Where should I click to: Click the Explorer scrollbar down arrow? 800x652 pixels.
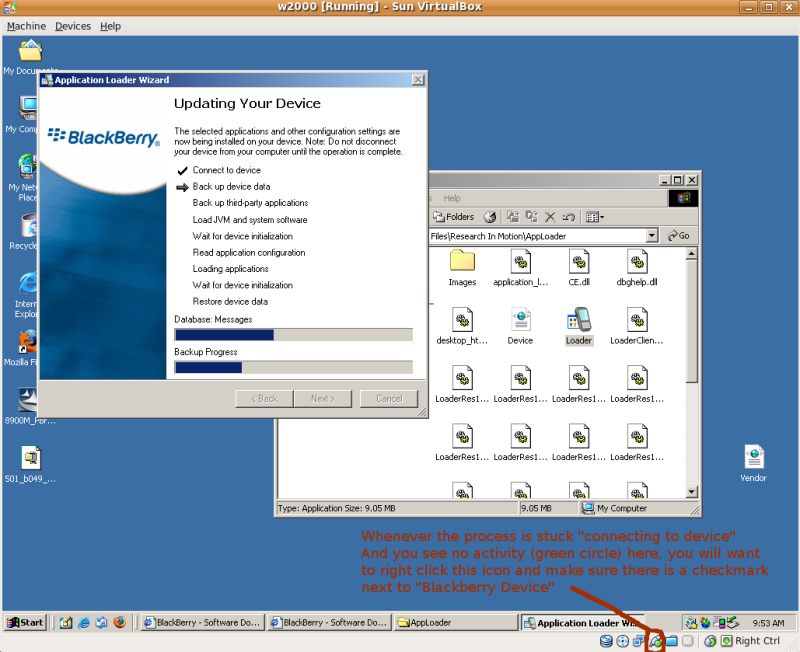coord(691,492)
